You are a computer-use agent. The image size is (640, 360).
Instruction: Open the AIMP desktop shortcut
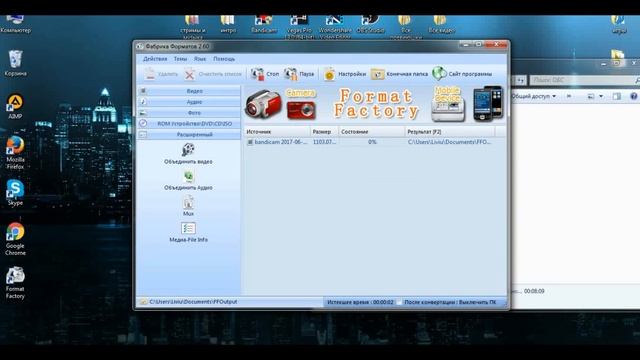[15, 106]
